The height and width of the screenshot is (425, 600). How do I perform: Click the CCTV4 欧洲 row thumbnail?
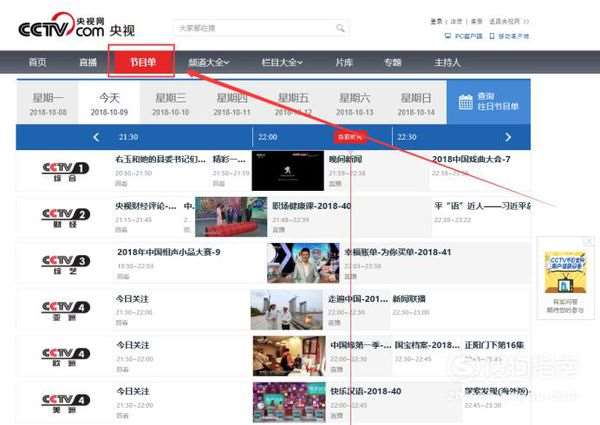[x=289, y=356]
